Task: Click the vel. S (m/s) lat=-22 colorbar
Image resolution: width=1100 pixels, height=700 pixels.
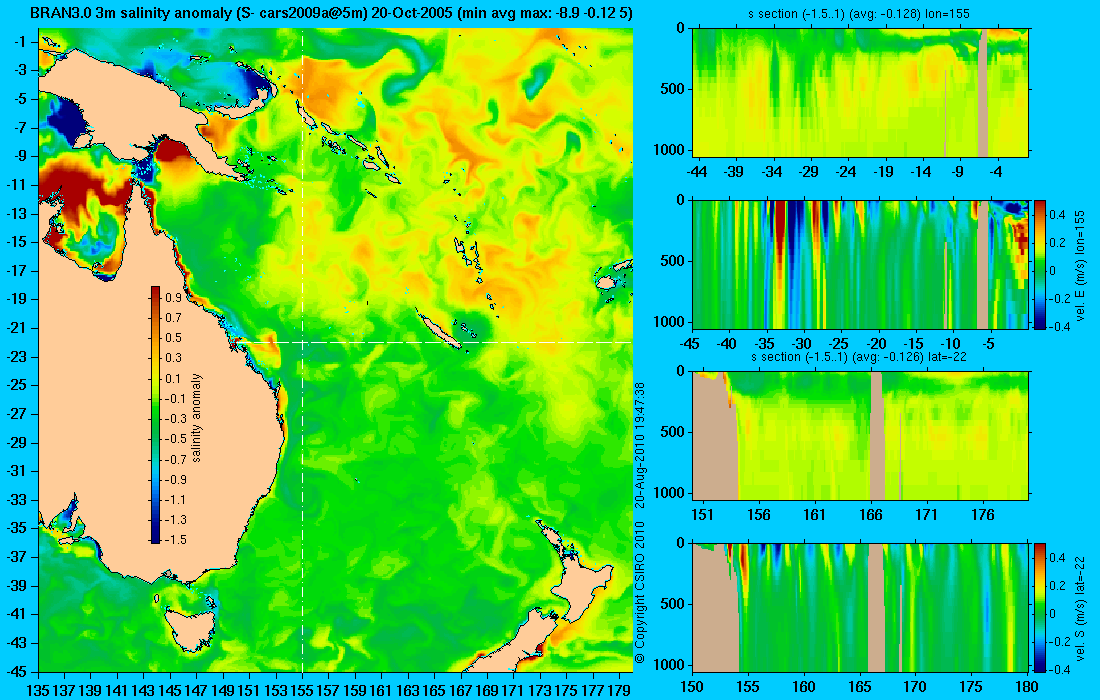Action: point(1039,607)
